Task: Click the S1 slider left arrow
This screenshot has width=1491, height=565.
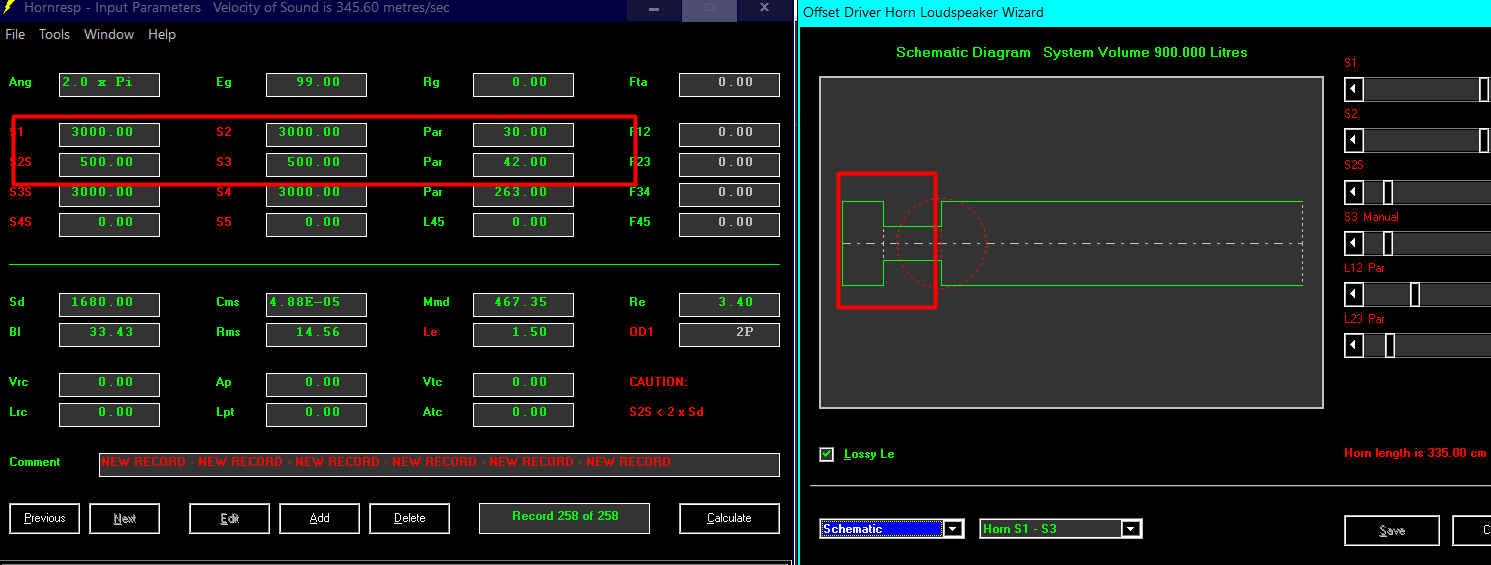Action: [x=1354, y=89]
